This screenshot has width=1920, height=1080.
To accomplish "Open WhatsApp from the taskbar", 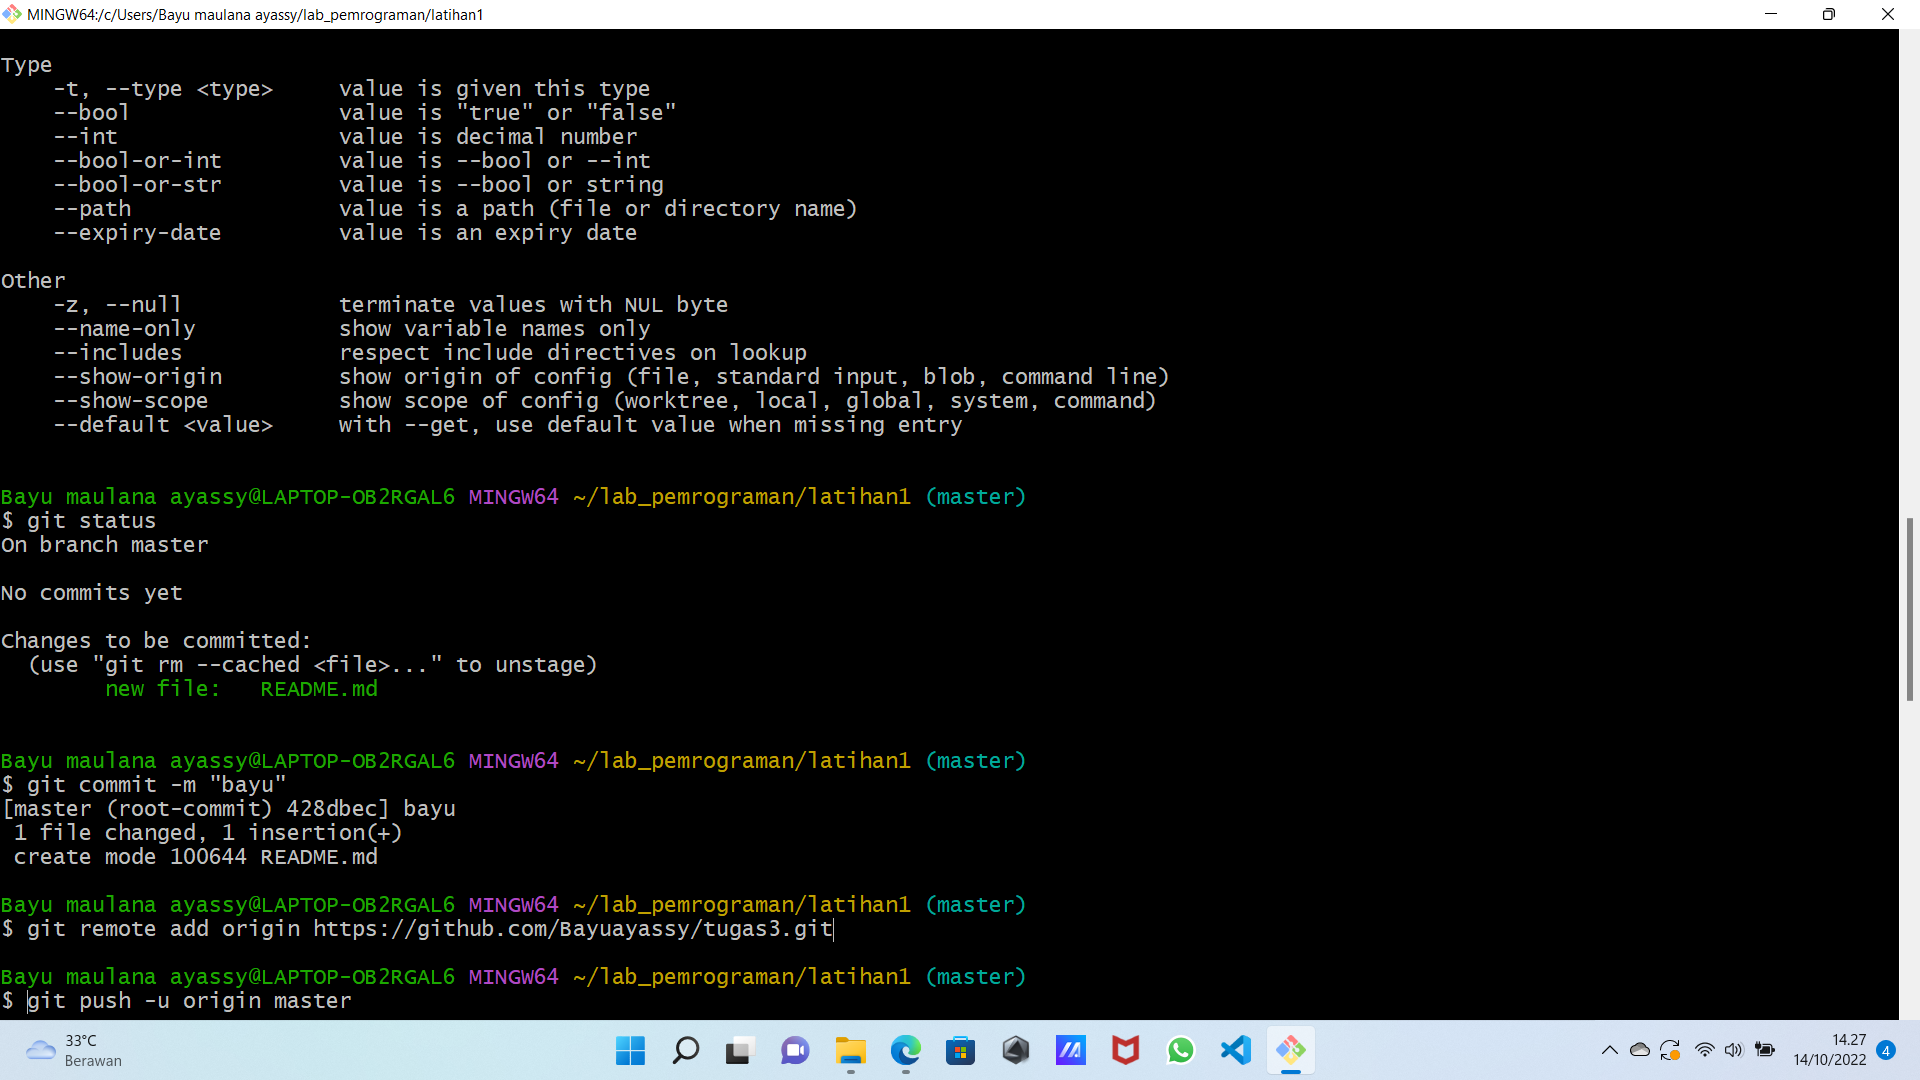I will coord(1180,1050).
